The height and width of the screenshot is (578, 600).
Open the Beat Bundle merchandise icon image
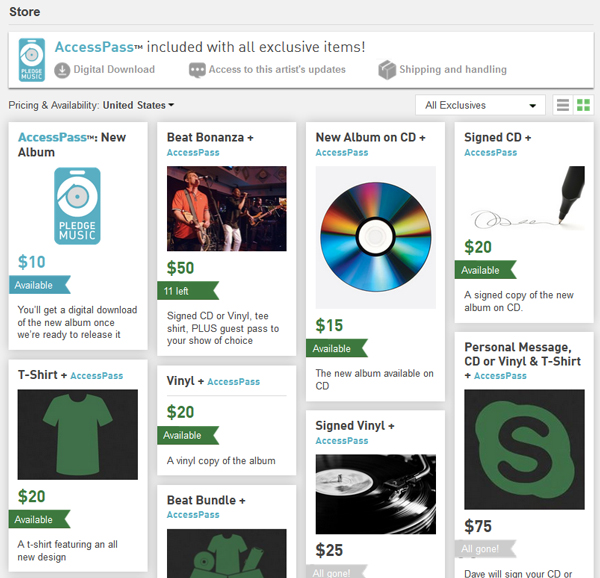(x=227, y=554)
